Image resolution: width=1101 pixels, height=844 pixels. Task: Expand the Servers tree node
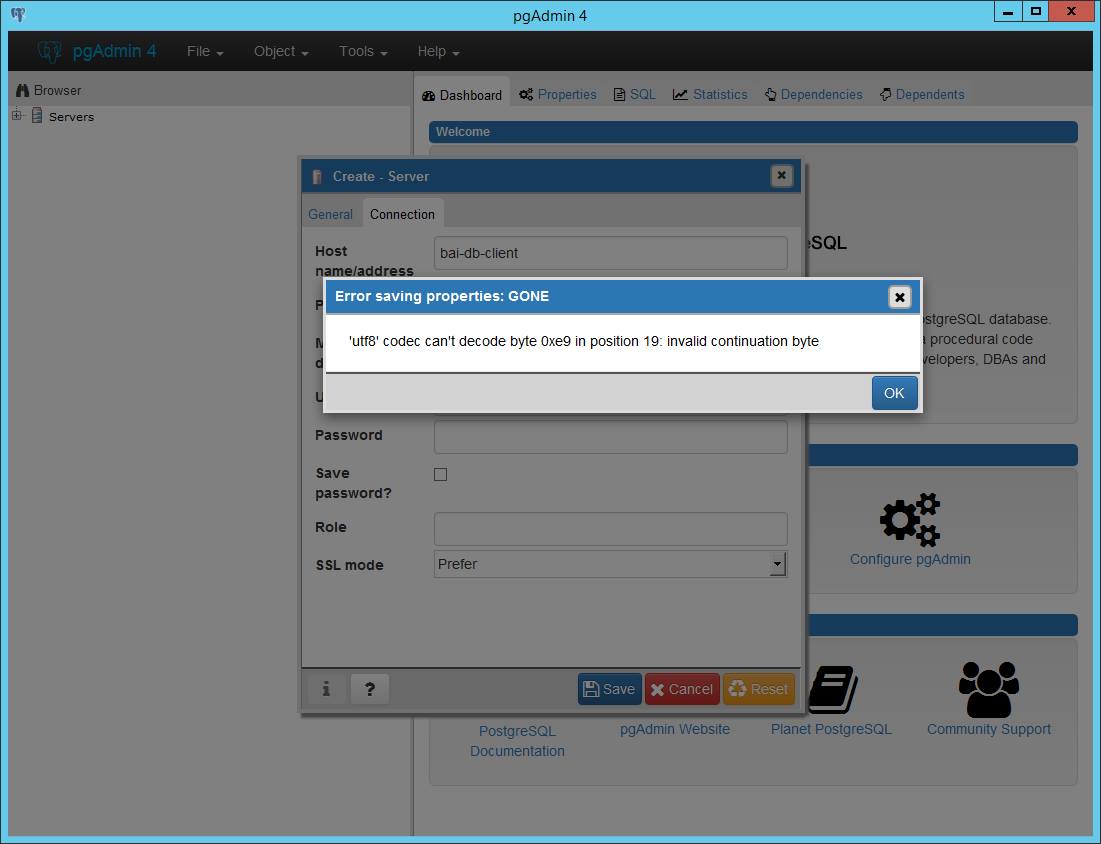(x=17, y=115)
